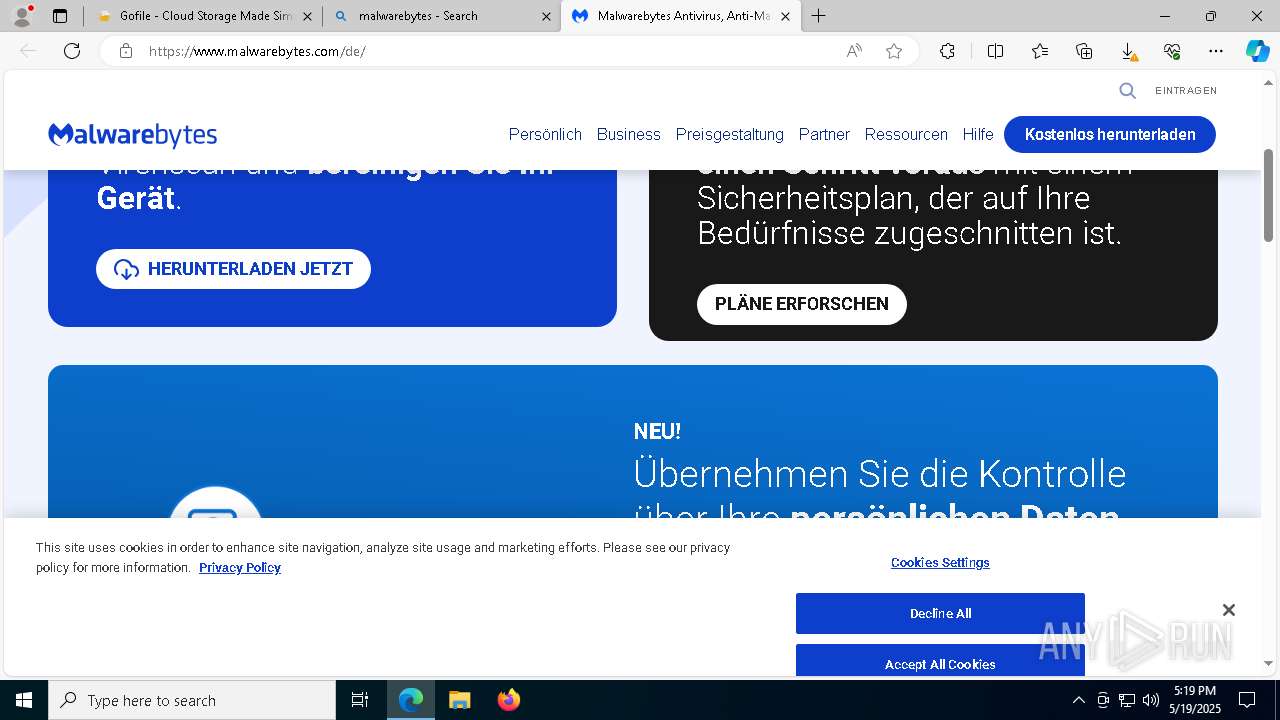This screenshot has height=720, width=1280.
Task: Click Kostenlos herunterladen button
Action: pos(1110,134)
